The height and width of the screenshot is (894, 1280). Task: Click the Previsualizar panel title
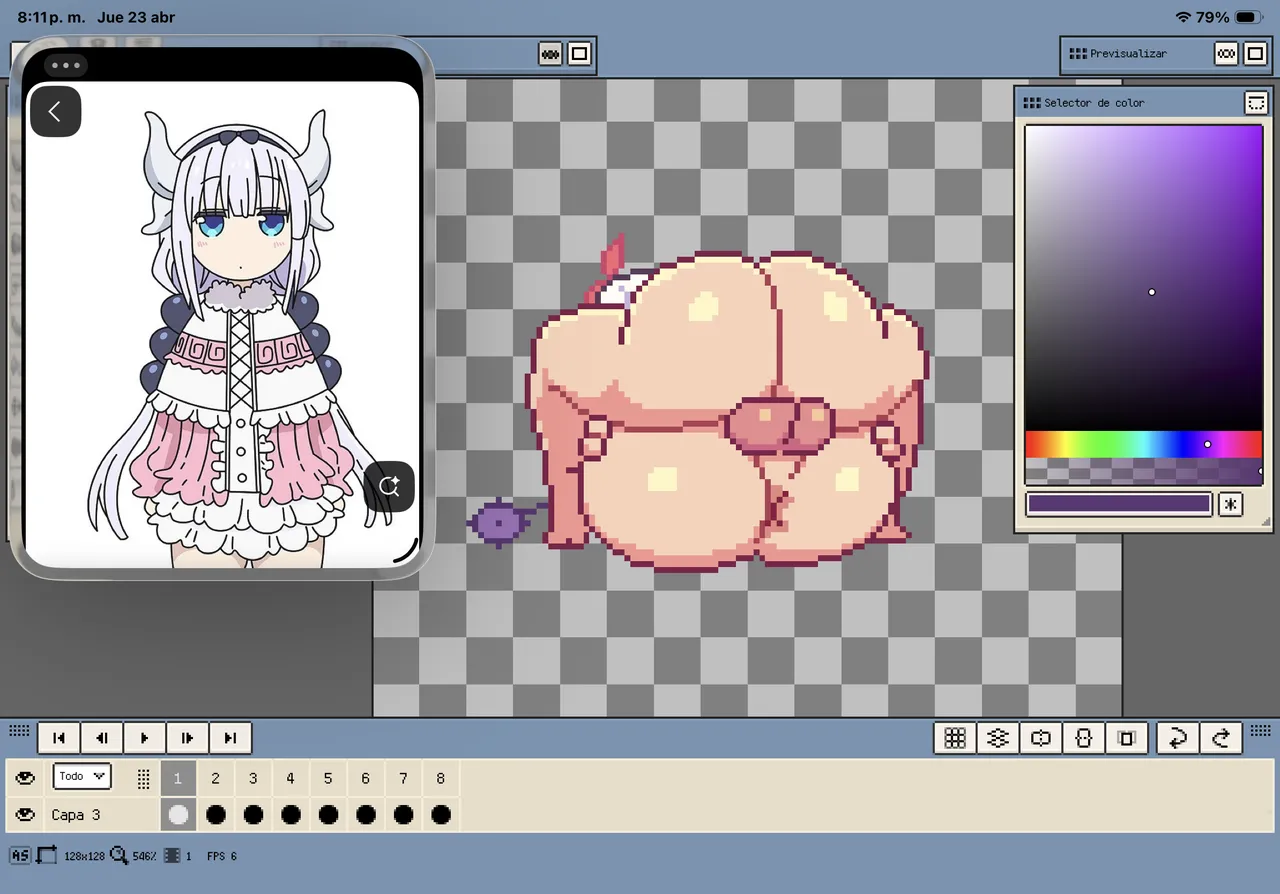[x=1128, y=54]
